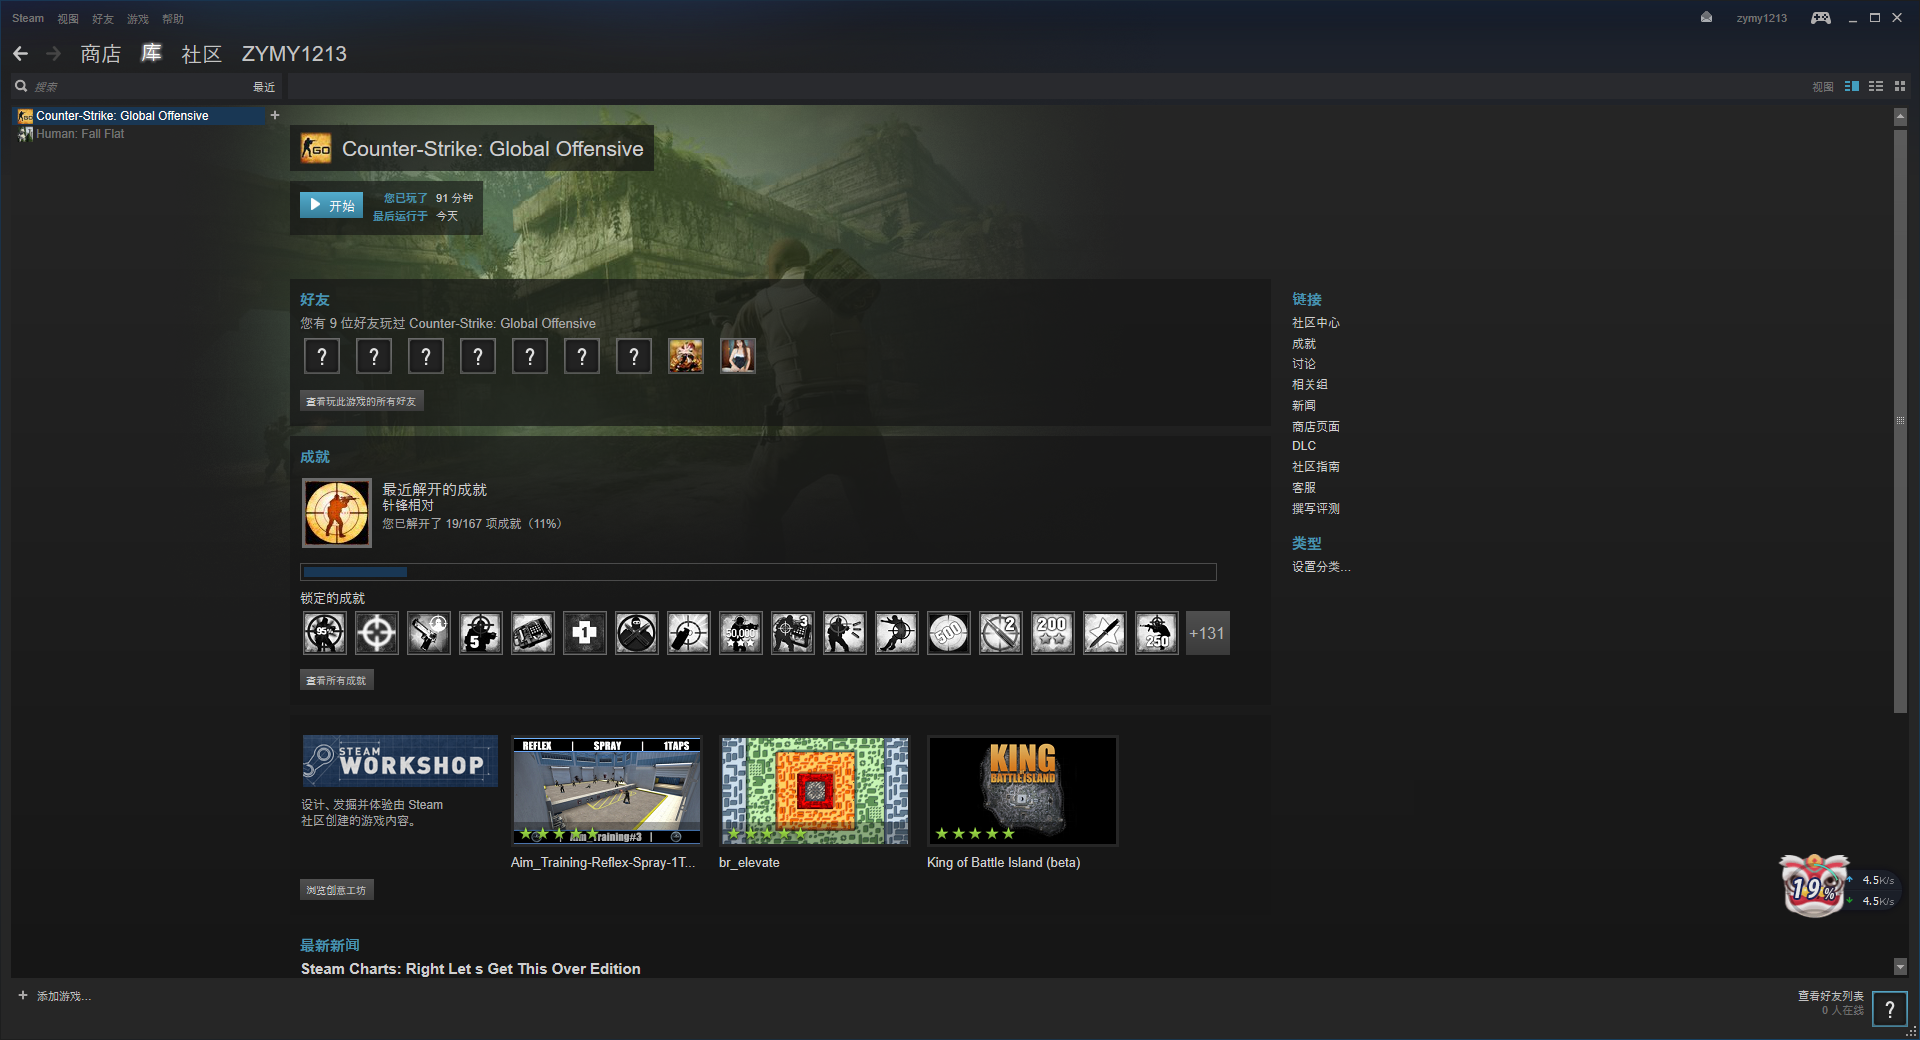Open the Steam Charts news headline
1920x1040 pixels.
tap(471, 969)
